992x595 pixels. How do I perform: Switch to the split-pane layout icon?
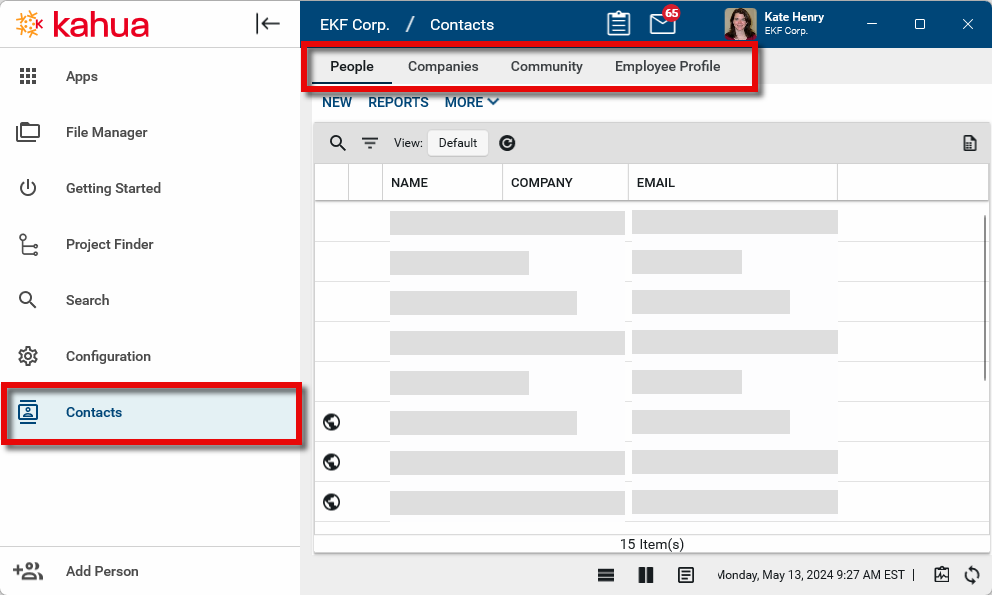click(x=645, y=575)
